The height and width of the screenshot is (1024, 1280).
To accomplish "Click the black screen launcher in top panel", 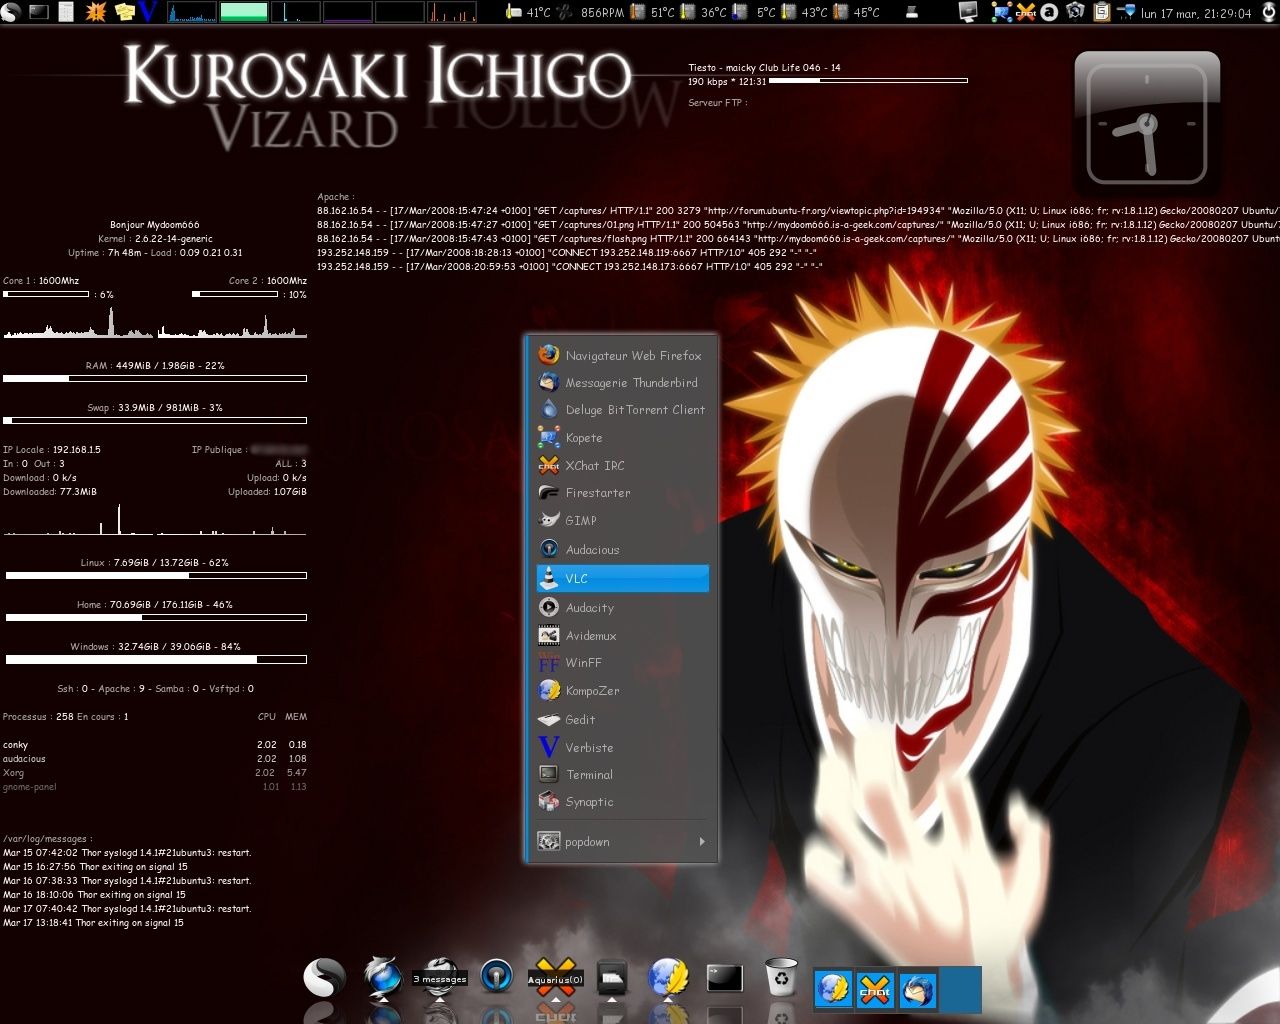I will (40, 12).
